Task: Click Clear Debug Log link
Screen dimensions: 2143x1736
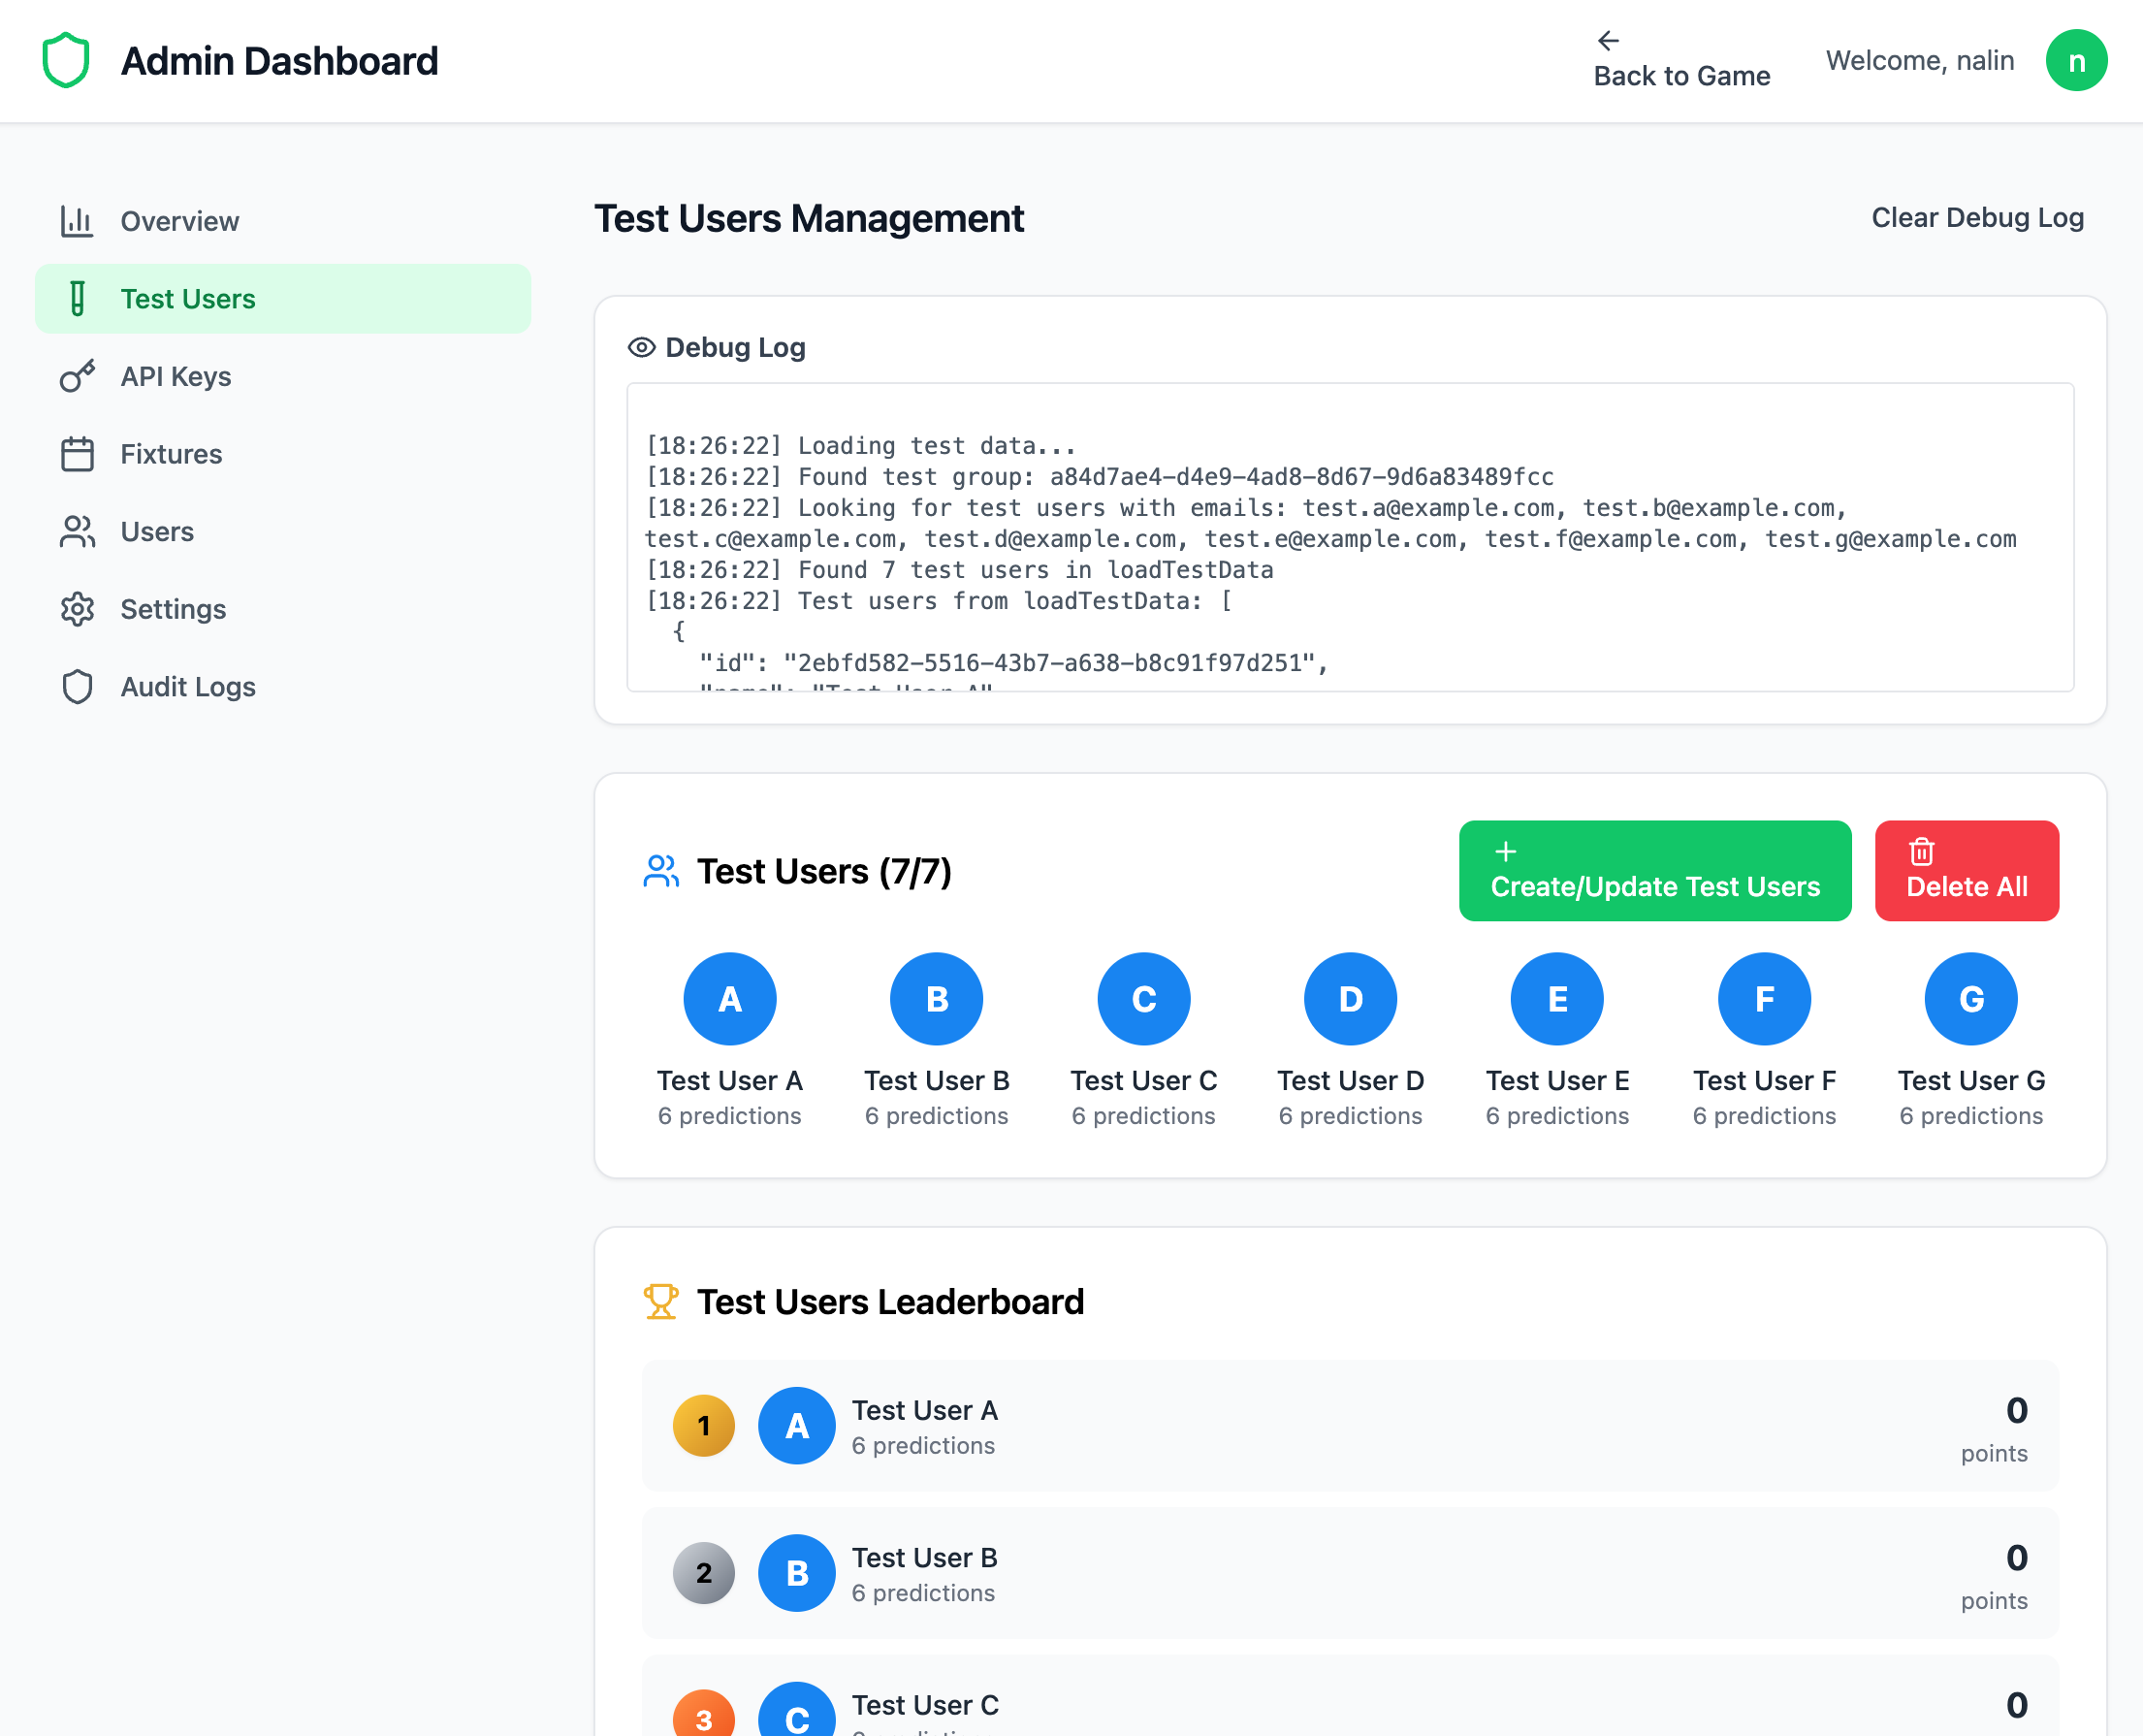Action: point(1977,218)
